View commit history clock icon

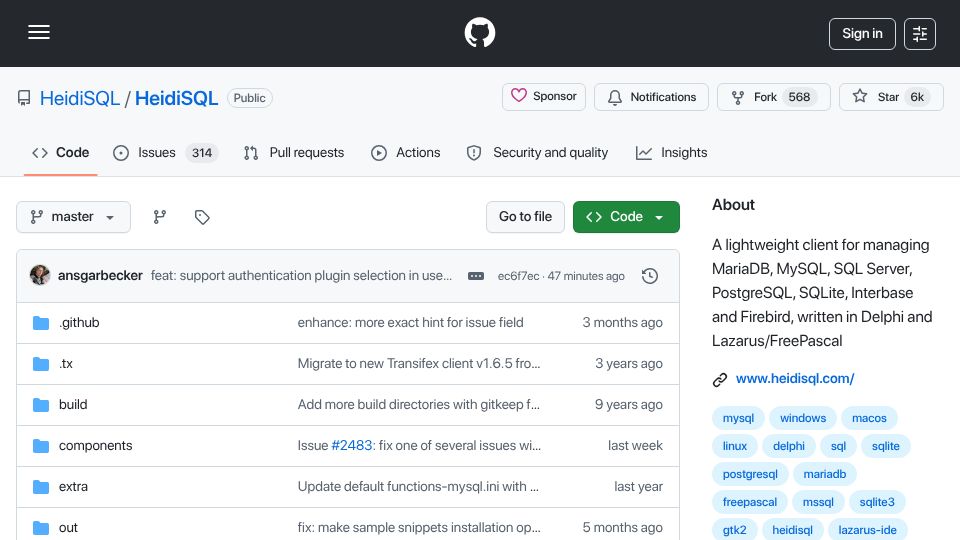[x=650, y=276]
